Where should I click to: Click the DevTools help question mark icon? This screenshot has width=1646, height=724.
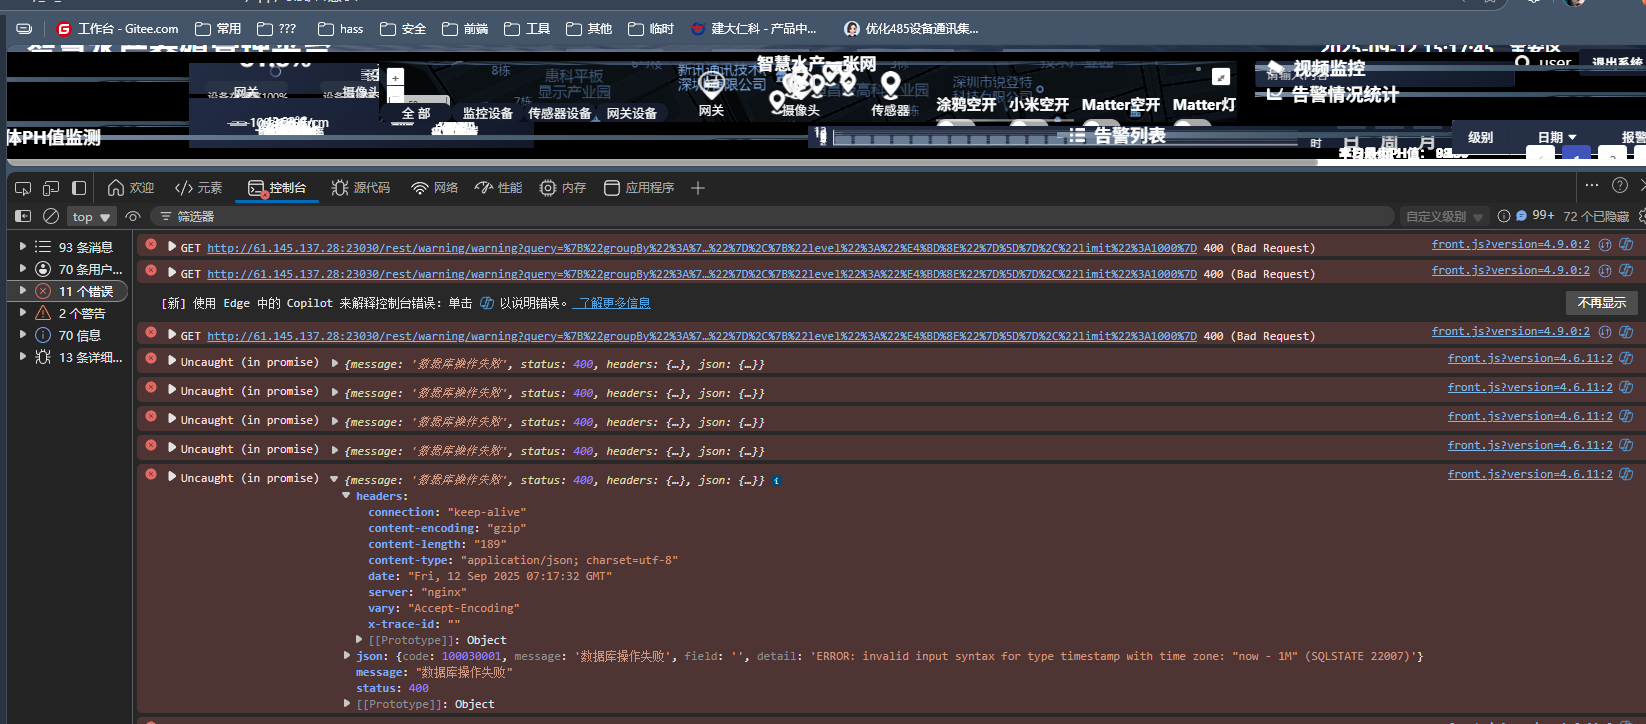coord(1620,185)
